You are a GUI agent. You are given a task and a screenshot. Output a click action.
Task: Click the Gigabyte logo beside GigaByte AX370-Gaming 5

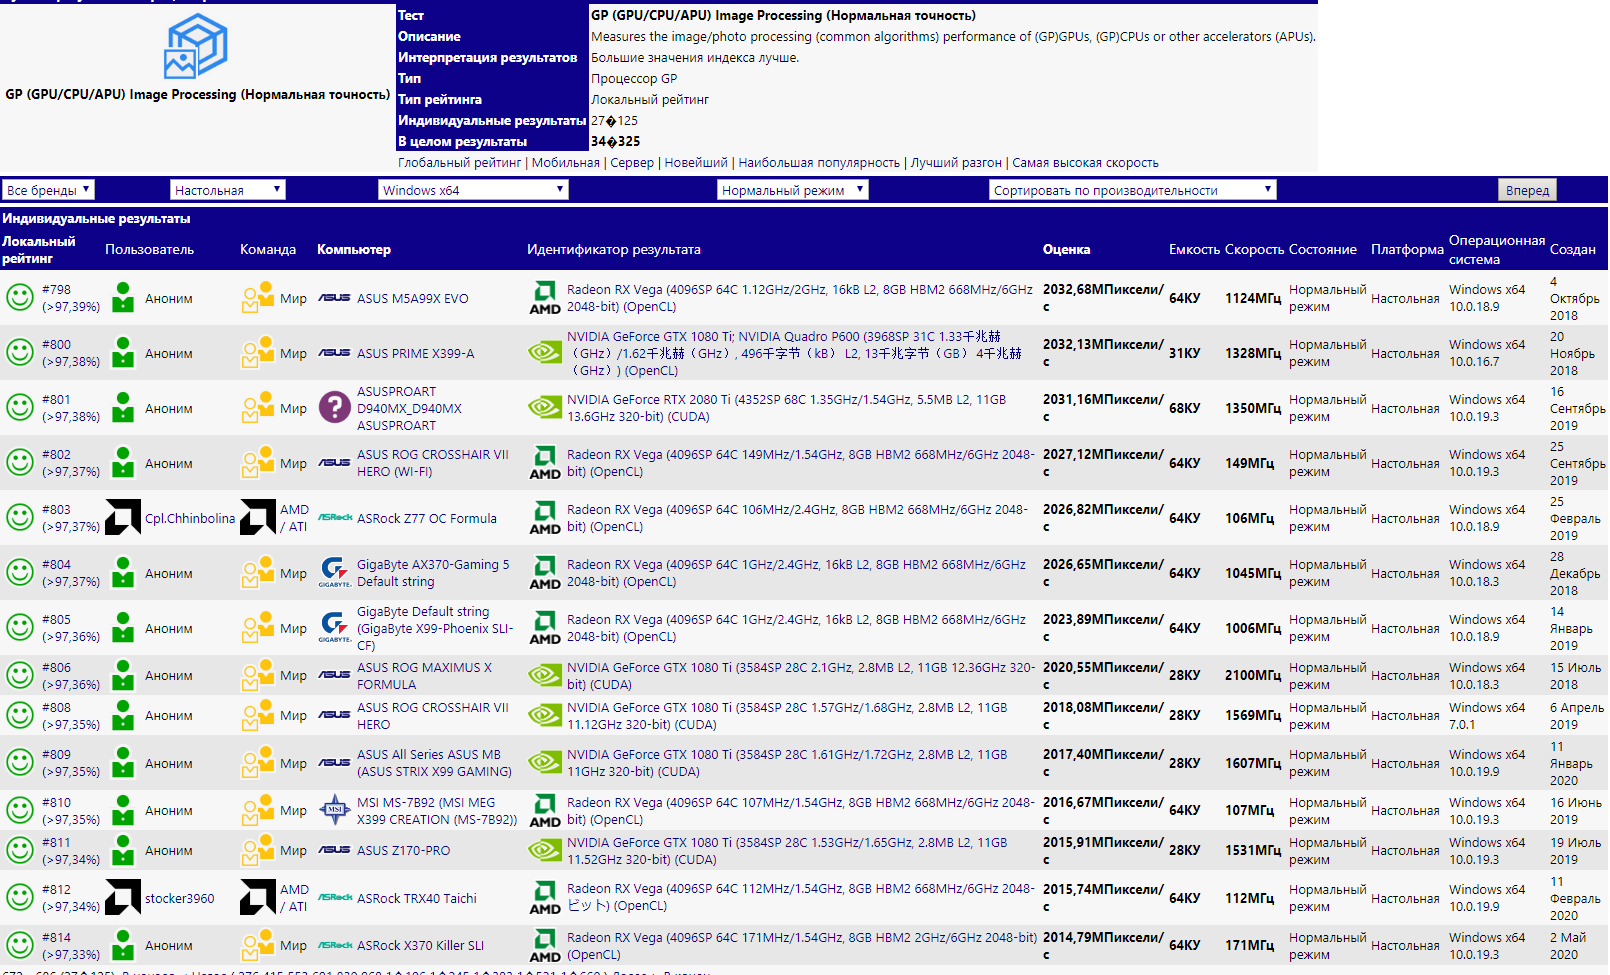[335, 573]
